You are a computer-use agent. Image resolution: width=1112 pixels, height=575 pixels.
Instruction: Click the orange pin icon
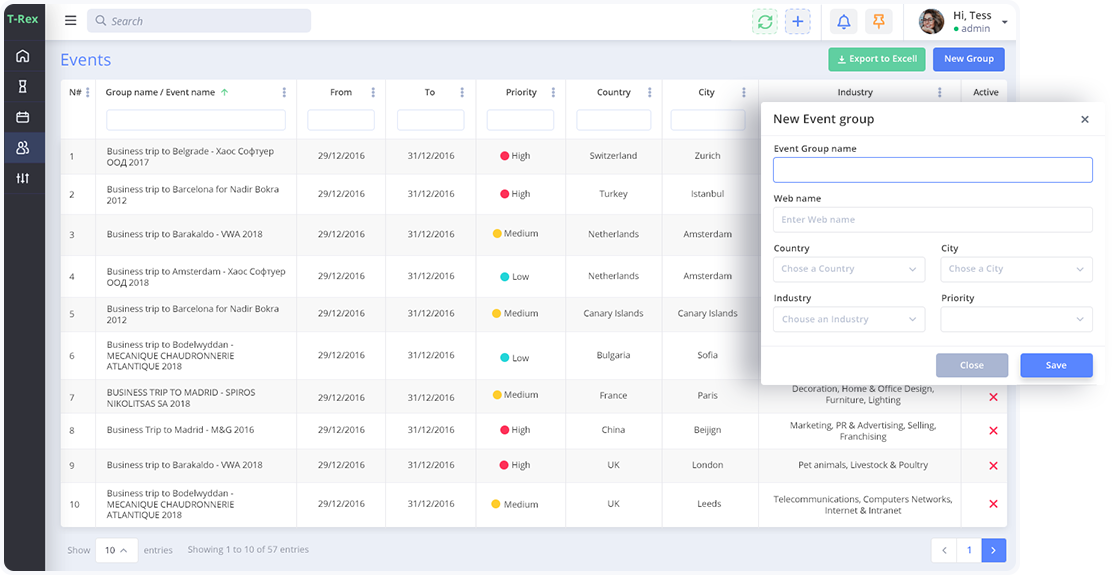tap(878, 22)
